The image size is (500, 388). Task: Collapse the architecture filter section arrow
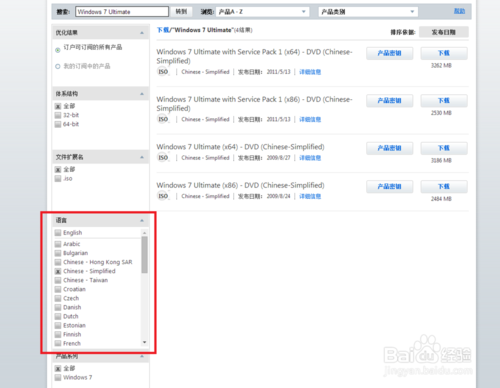142,94
